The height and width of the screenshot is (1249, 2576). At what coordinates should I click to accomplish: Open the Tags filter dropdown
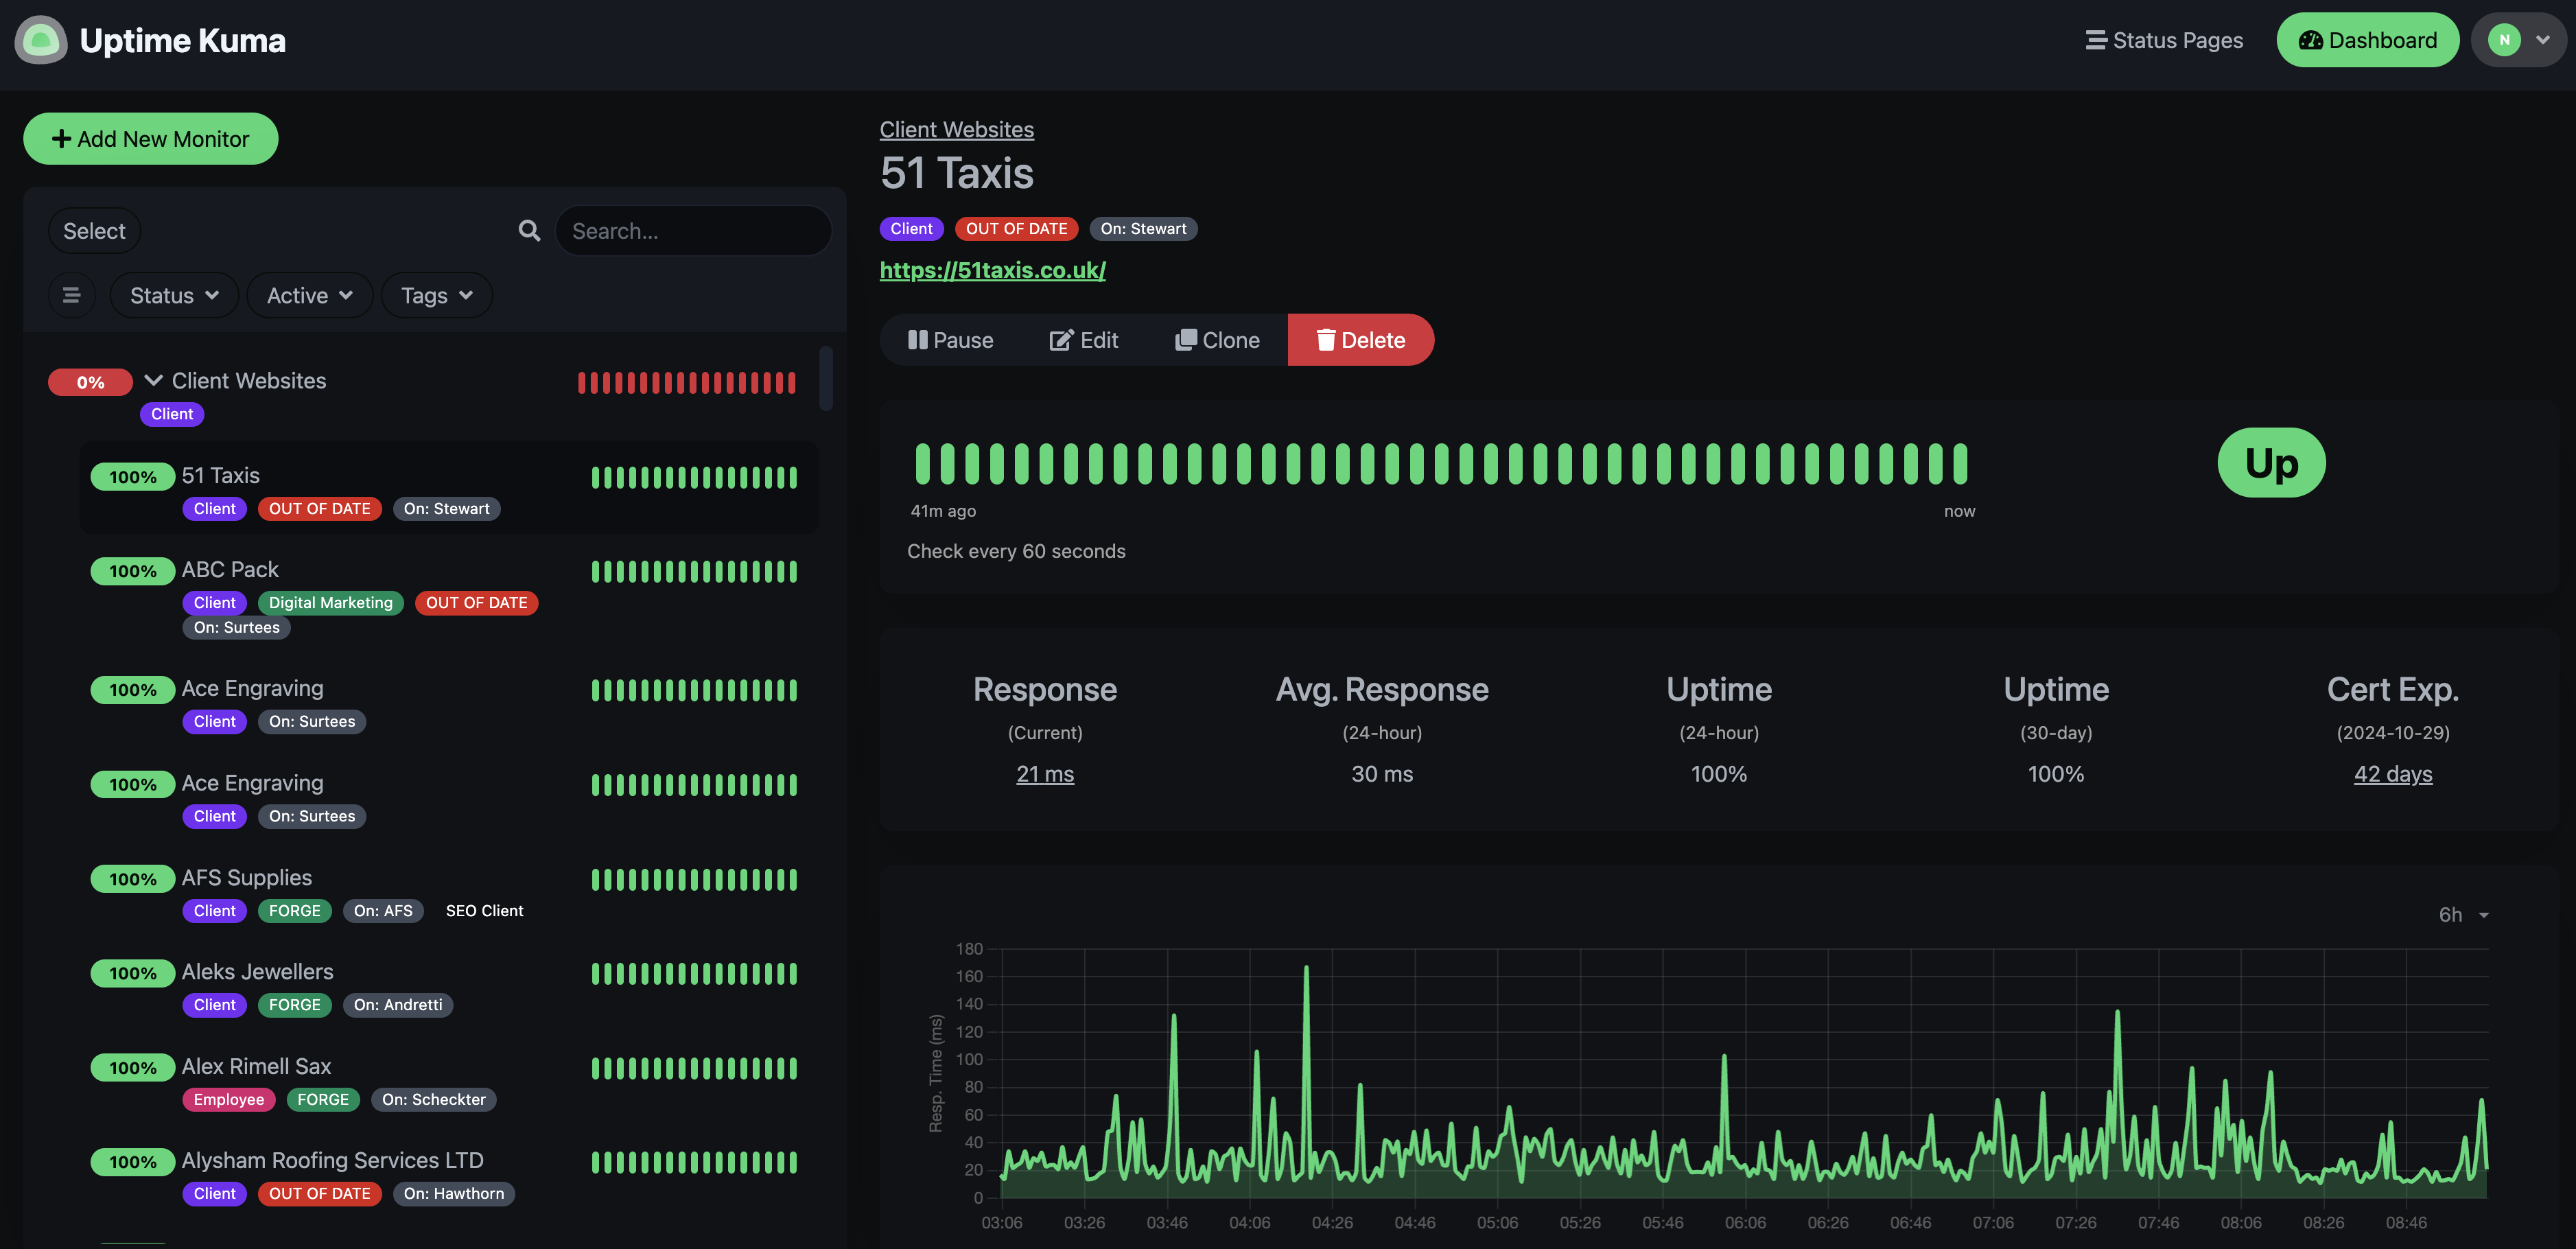(x=436, y=295)
